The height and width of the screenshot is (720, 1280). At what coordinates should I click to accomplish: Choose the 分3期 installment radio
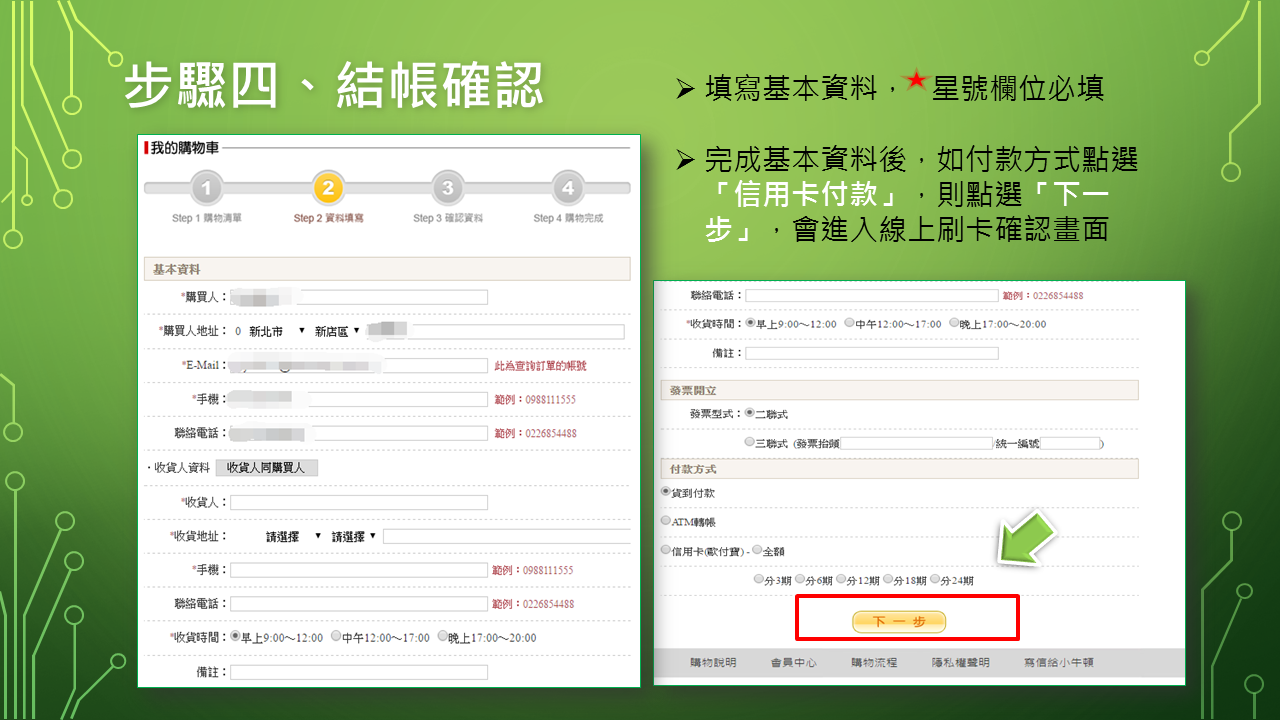click(x=758, y=579)
